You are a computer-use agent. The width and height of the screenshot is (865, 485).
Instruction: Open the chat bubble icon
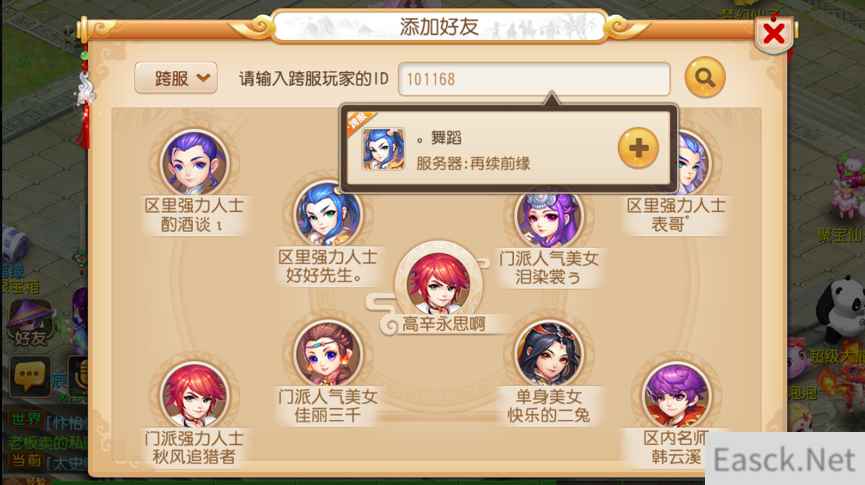pos(29,376)
